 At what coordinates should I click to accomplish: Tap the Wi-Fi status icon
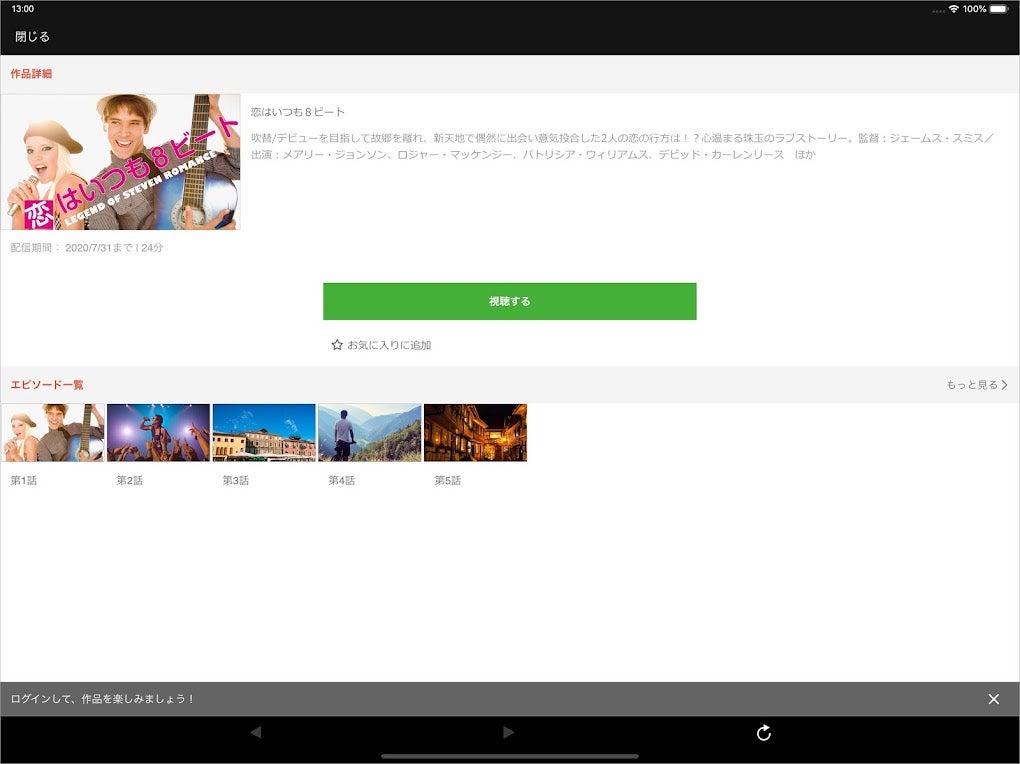pyautogui.click(x=954, y=8)
